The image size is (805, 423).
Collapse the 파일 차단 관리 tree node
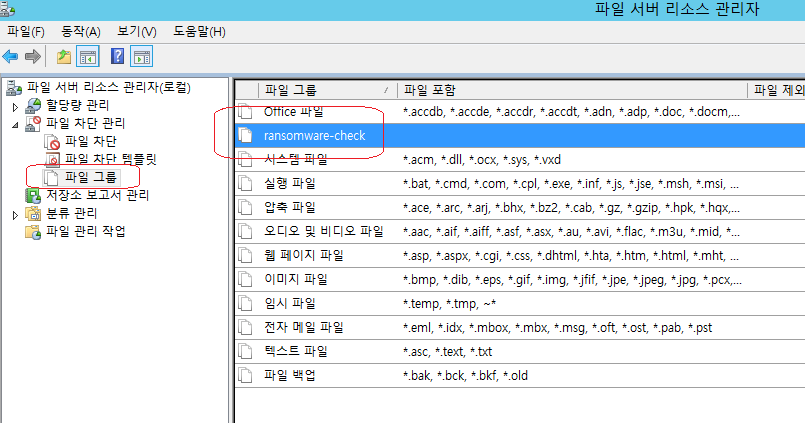coord(15,125)
